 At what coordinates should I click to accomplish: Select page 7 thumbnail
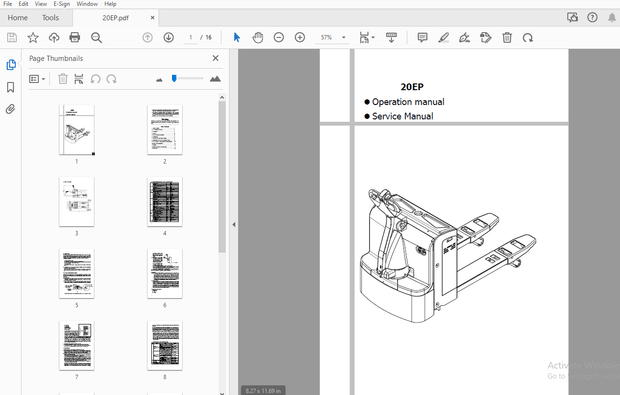[77, 346]
